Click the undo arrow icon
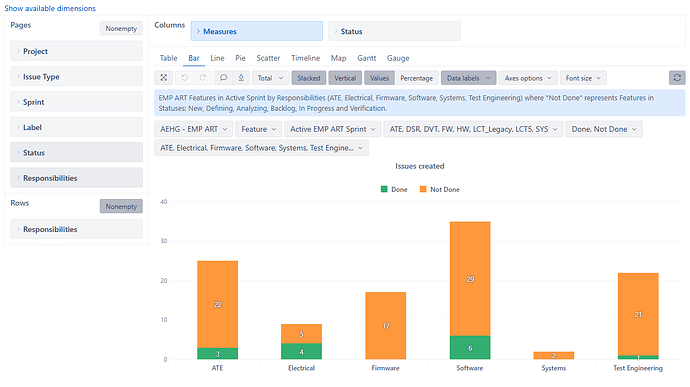690x387 pixels. click(x=184, y=78)
